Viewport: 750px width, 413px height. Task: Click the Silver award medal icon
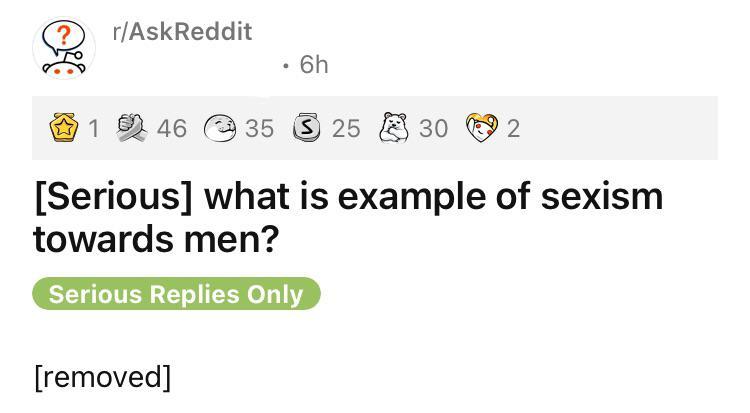coord(306,128)
